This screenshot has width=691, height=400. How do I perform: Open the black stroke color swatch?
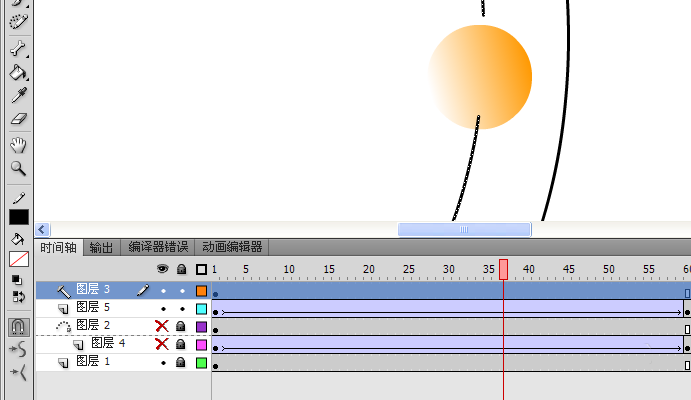pos(19,217)
